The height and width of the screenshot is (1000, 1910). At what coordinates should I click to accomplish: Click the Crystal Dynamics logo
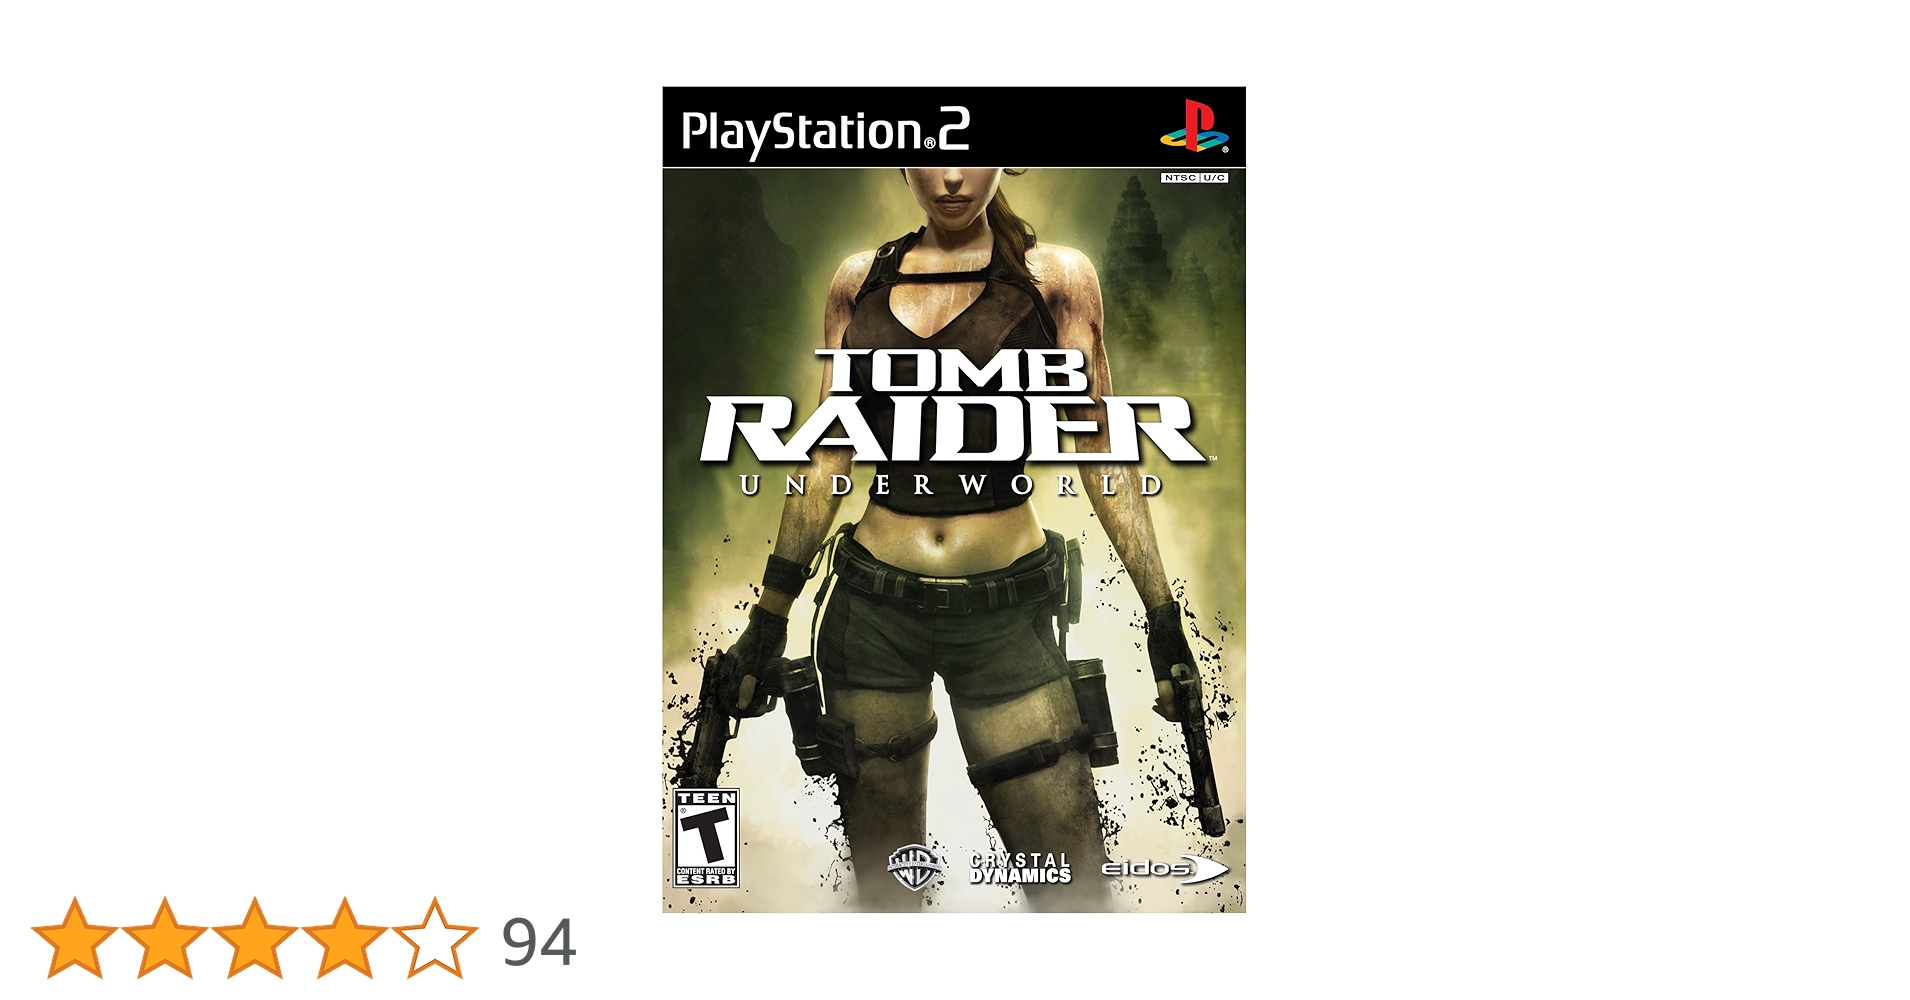click(1020, 868)
